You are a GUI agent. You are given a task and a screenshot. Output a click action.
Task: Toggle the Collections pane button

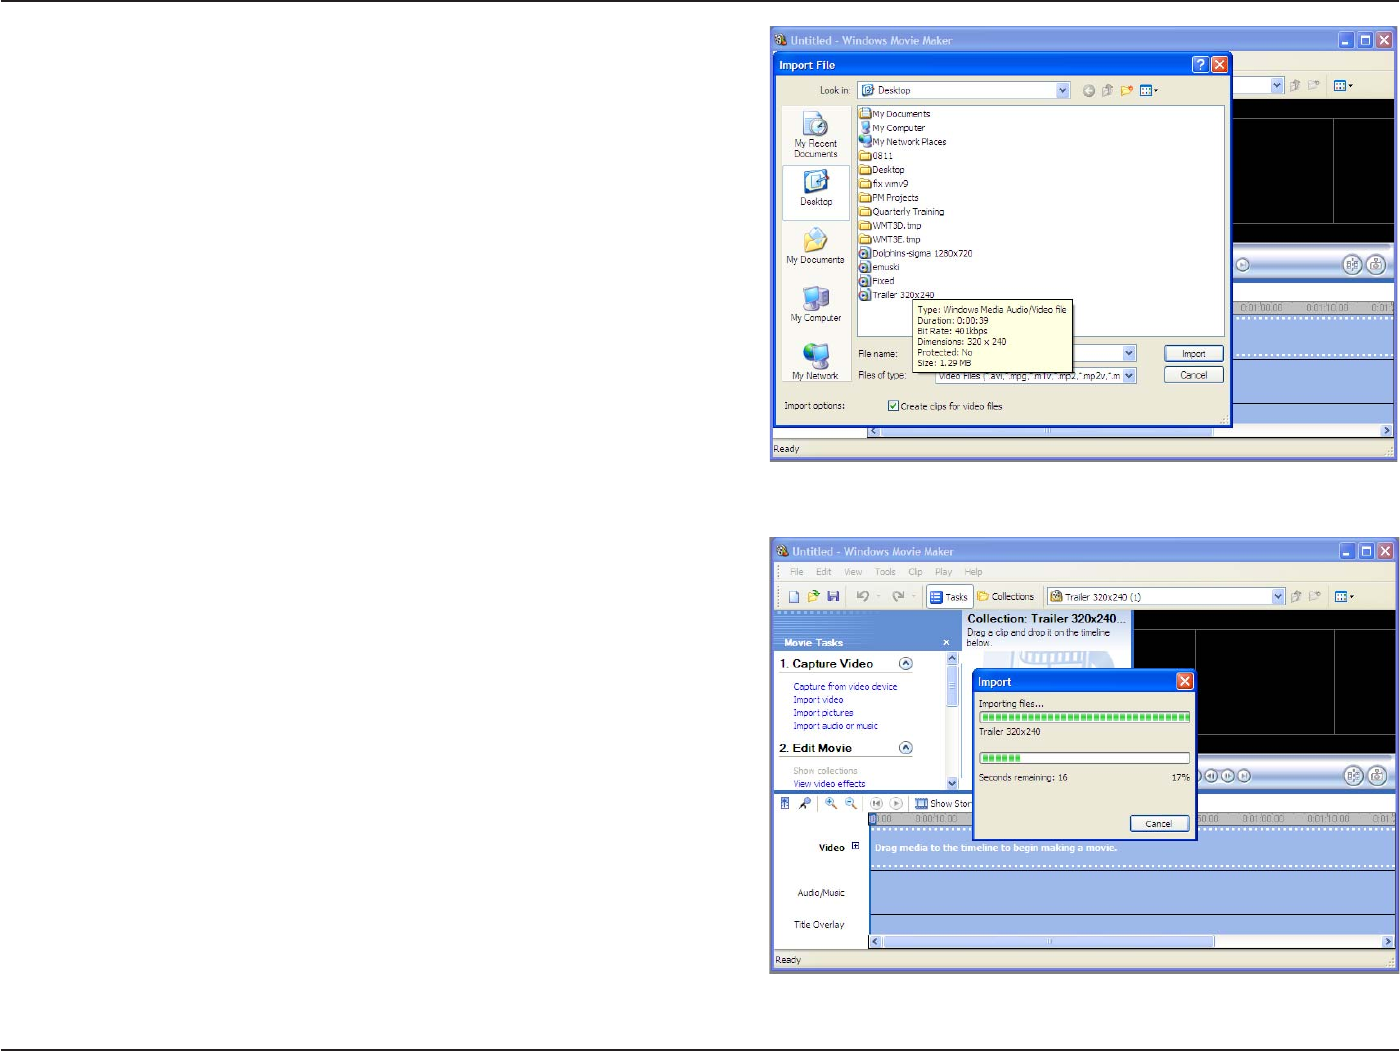click(1006, 597)
